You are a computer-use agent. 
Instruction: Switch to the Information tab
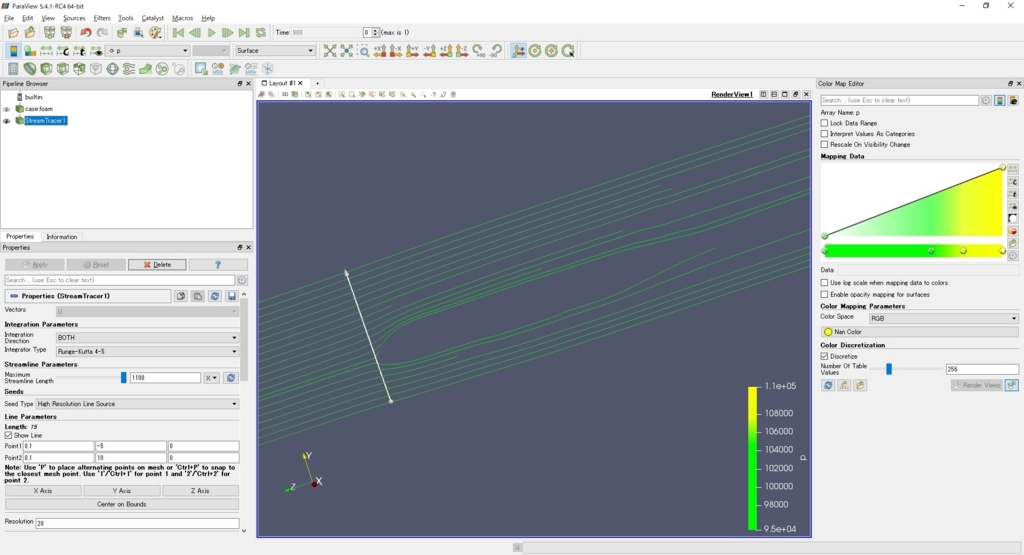point(61,237)
